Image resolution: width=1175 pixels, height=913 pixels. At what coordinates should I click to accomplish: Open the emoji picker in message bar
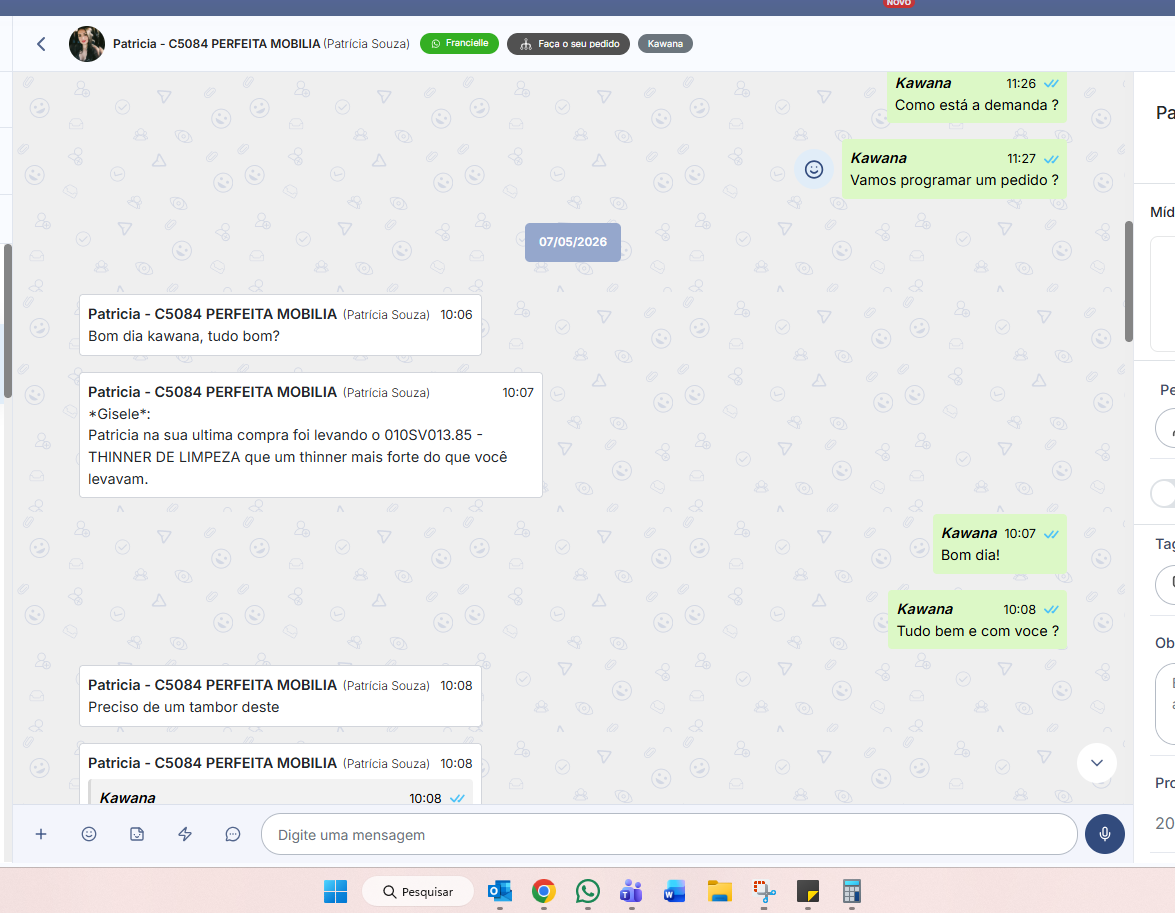88,834
